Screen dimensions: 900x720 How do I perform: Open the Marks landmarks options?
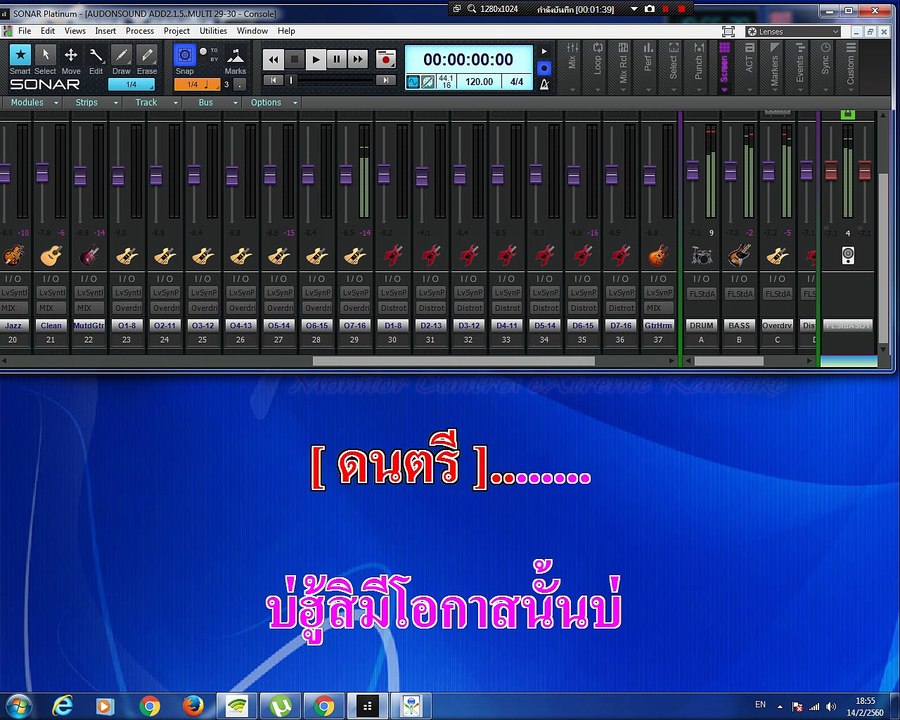click(x=235, y=56)
